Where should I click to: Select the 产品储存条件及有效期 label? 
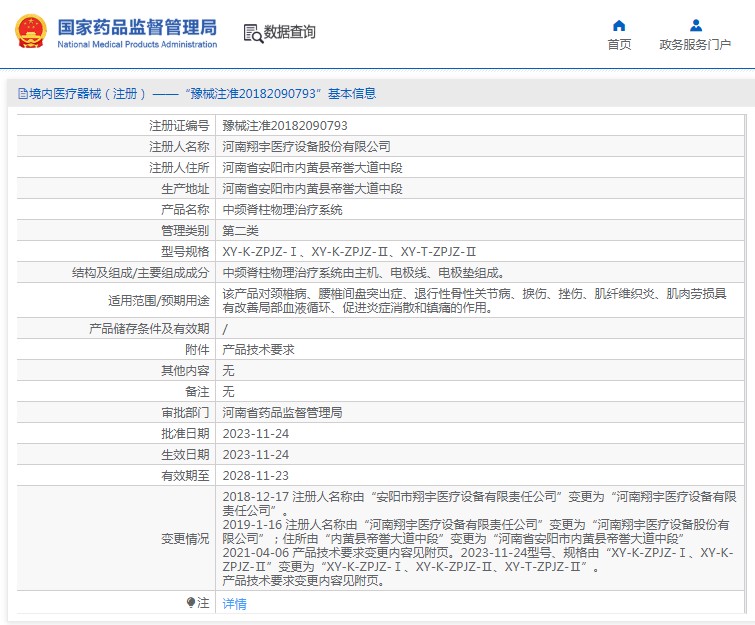pos(149,329)
